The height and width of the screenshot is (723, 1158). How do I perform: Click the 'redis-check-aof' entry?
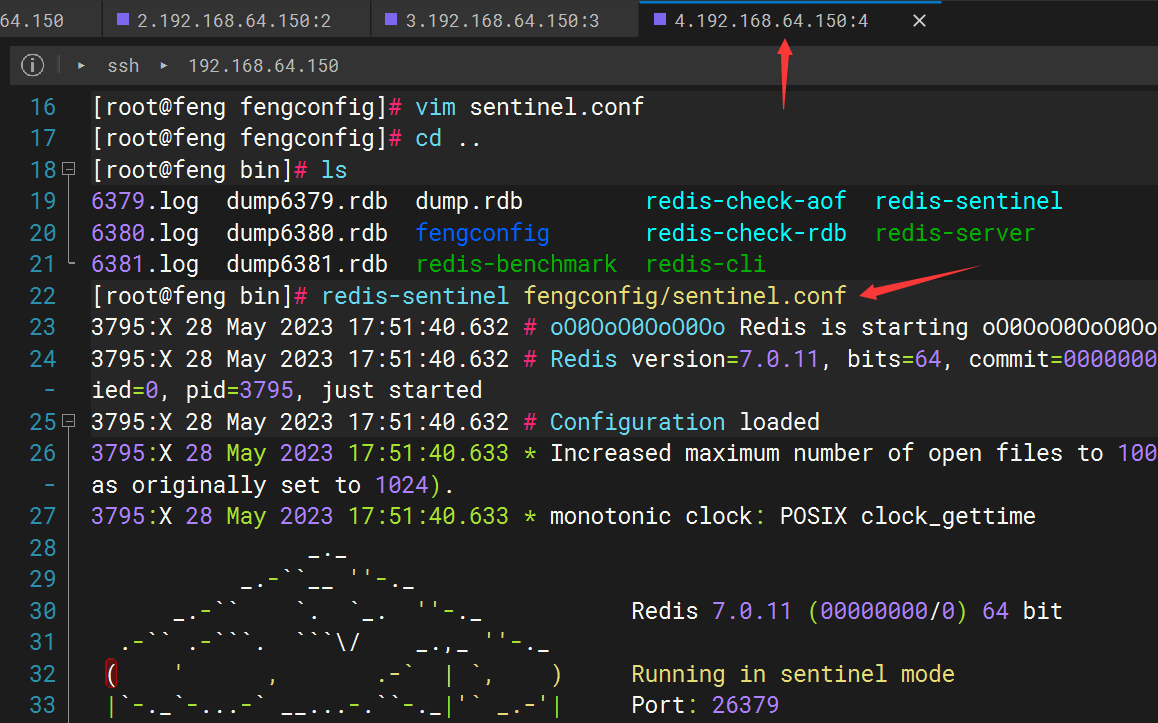pos(746,201)
